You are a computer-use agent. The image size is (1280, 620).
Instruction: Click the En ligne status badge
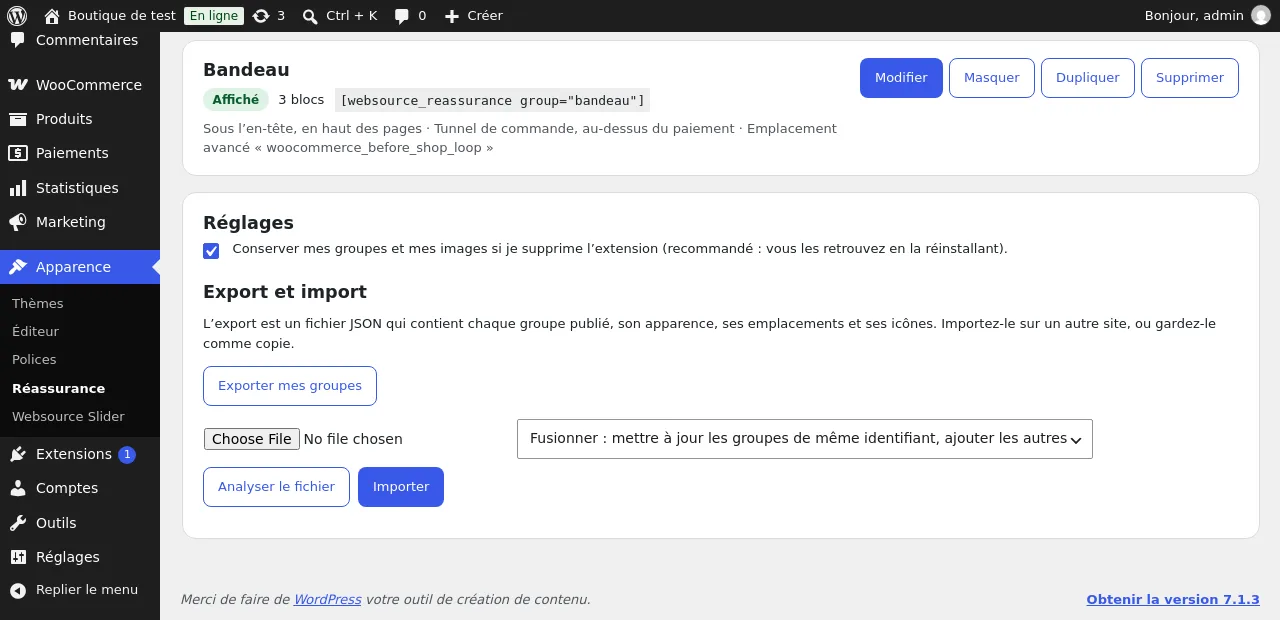tap(214, 16)
